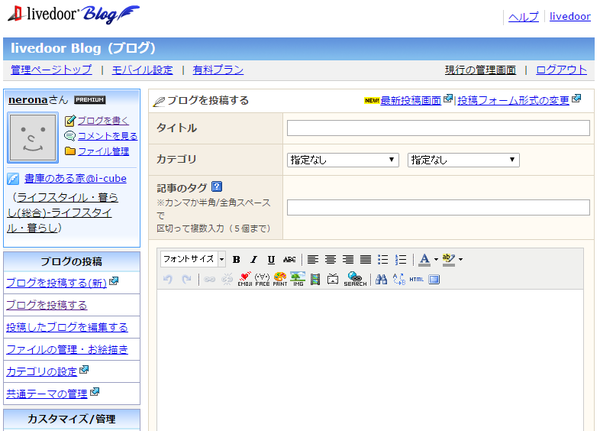Toggle fullscreen editor icon
The width and height of the screenshot is (600, 431).
coord(434,280)
